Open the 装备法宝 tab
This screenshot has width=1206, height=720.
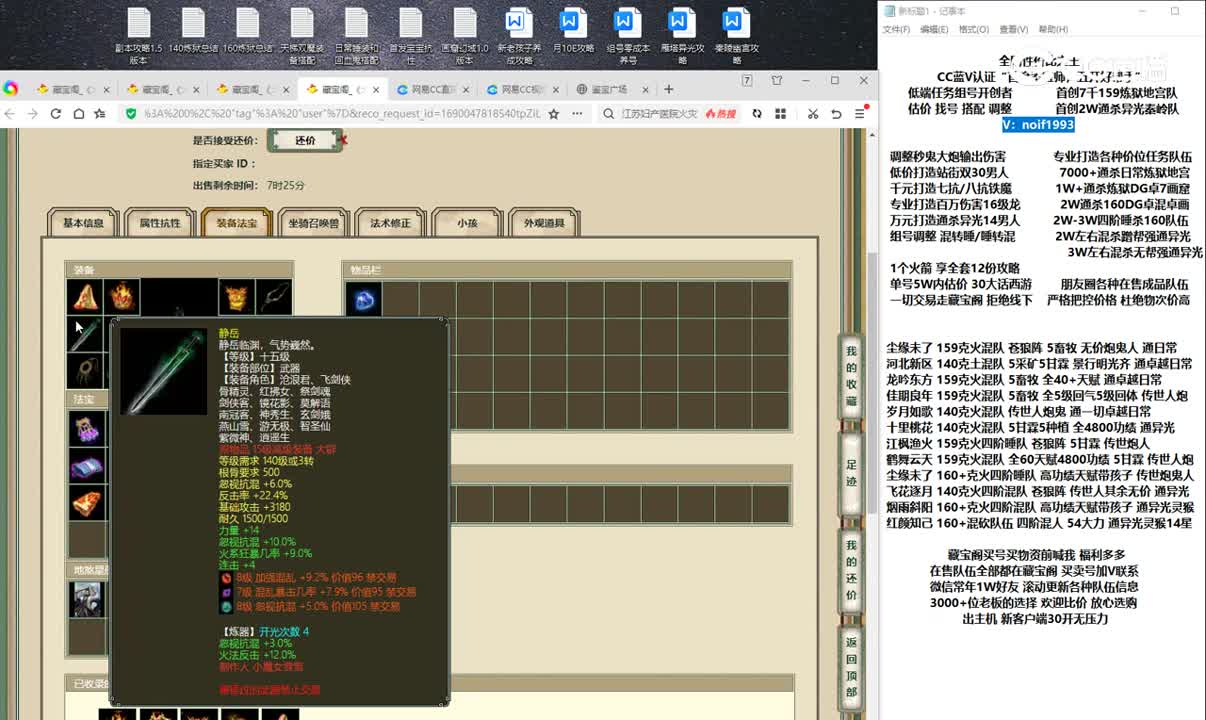236,223
